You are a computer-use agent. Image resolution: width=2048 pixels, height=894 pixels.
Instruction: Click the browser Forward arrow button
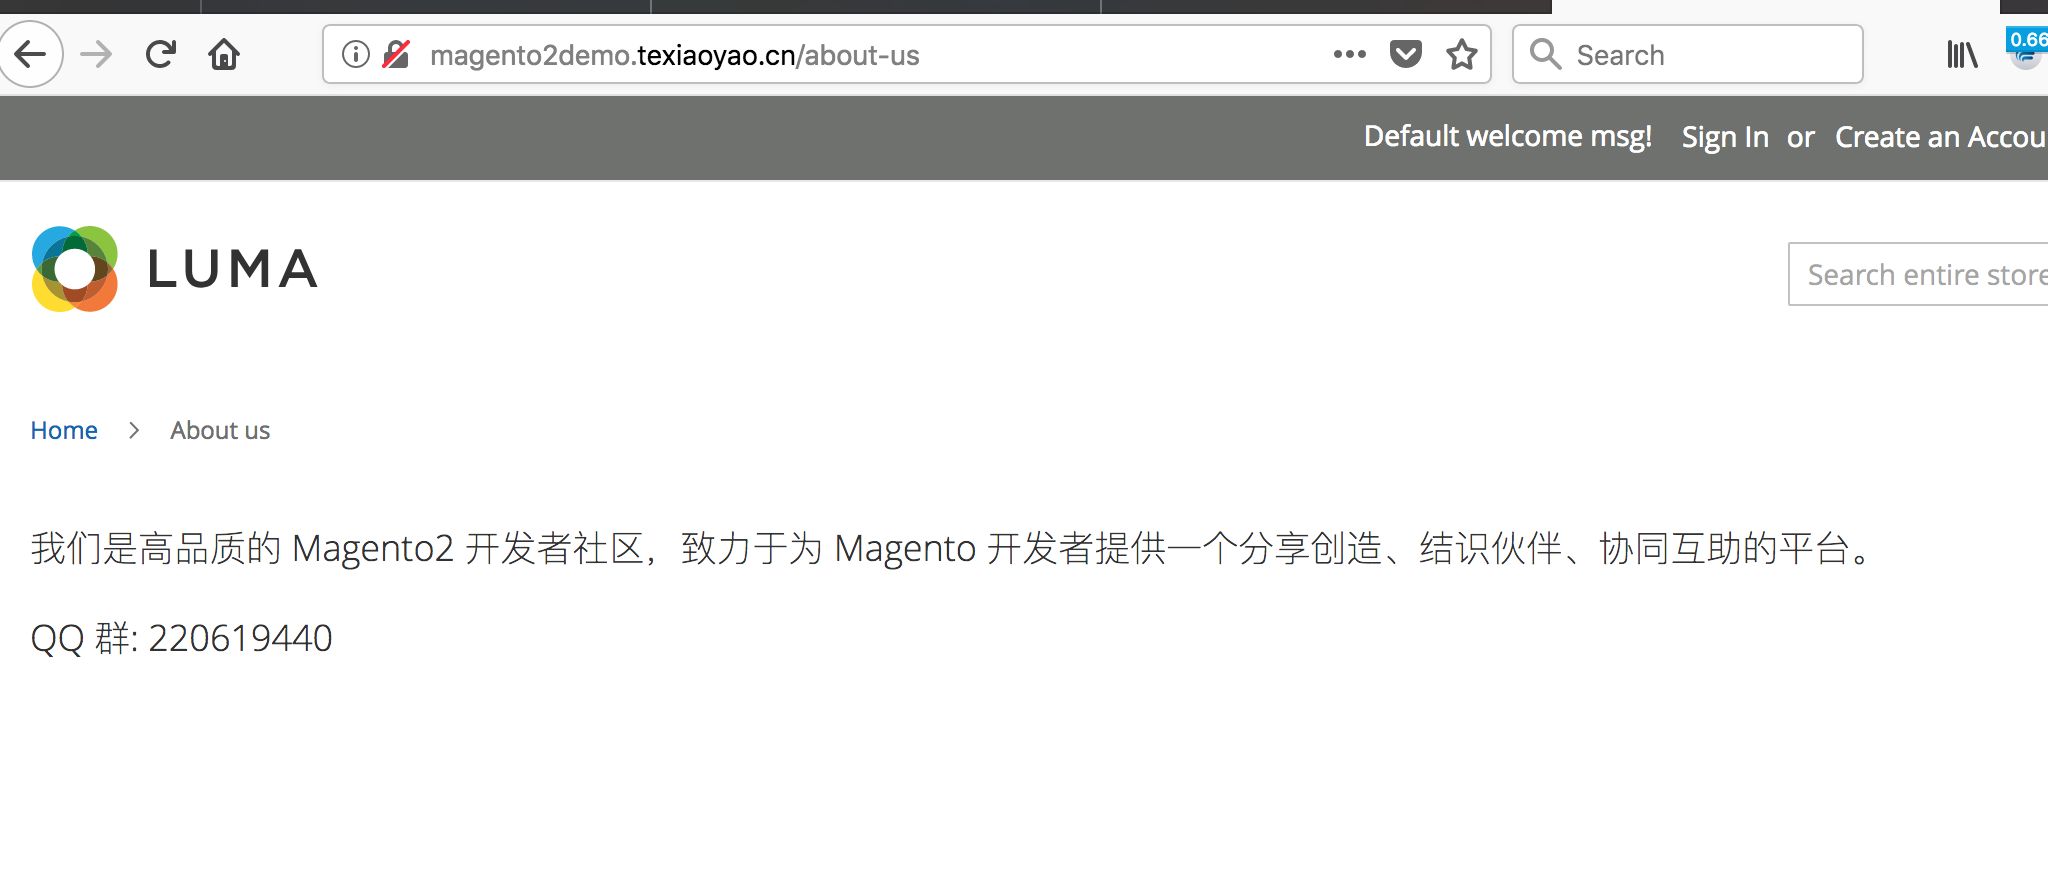(x=96, y=54)
